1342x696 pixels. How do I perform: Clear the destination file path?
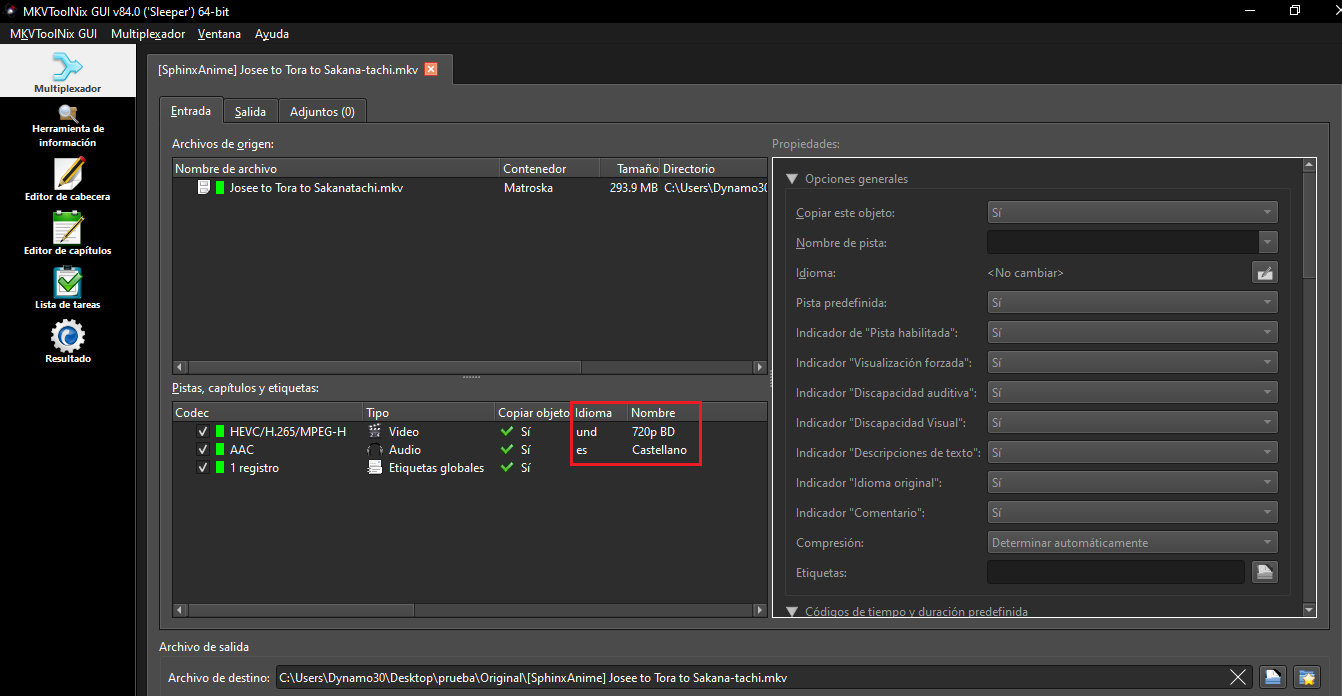tap(1238, 677)
